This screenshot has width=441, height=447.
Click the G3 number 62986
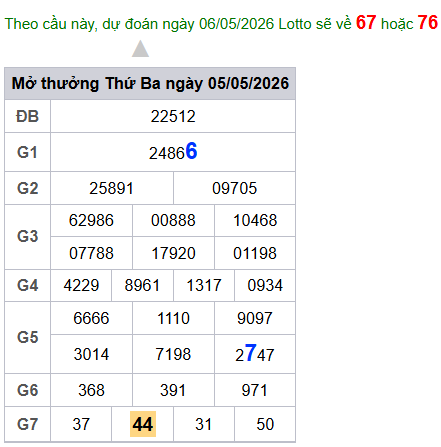pyautogui.click(x=91, y=220)
